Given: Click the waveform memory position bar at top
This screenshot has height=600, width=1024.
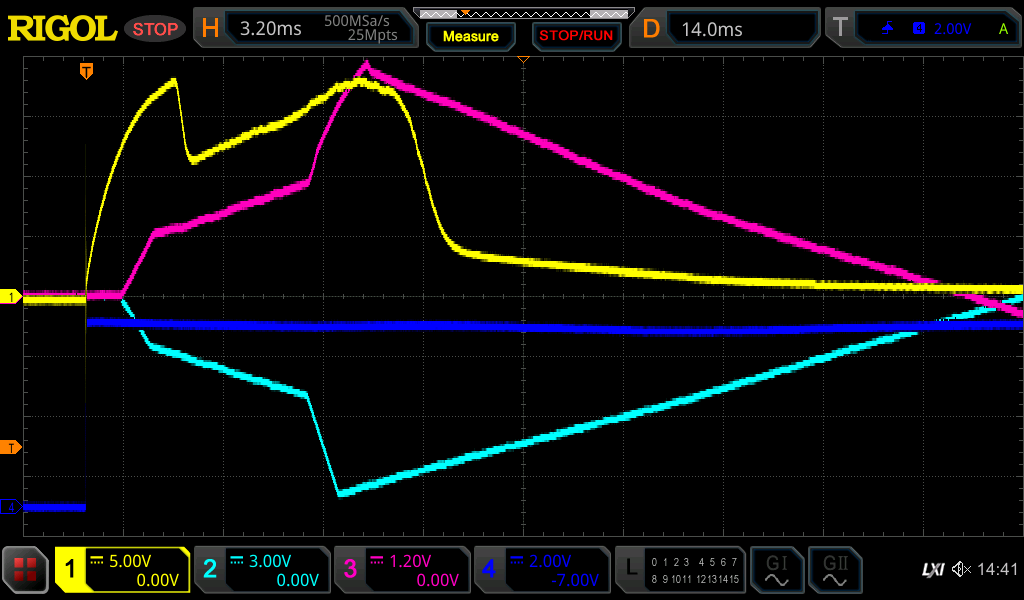Looking at the screenshot, I should click(522, 13).
